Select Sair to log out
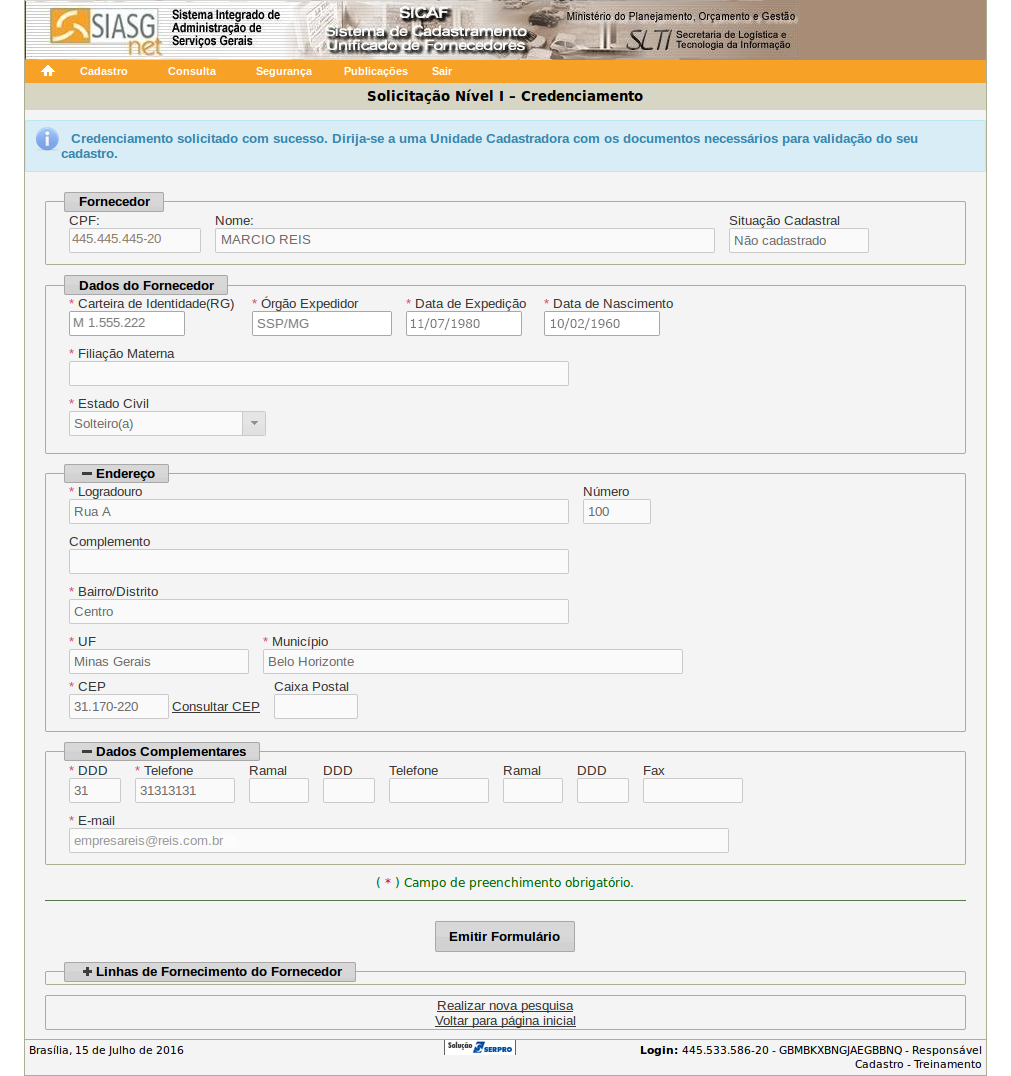Screen dimensions: 1011x1076 click(x=441, y=71)
